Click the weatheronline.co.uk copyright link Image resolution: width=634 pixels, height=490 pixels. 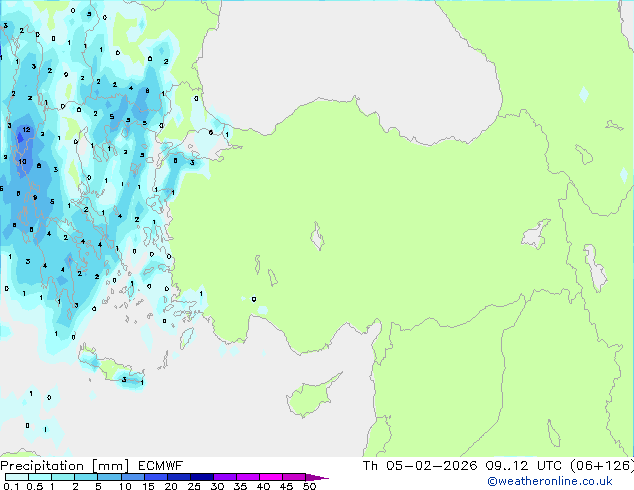[x=550, y=481]
